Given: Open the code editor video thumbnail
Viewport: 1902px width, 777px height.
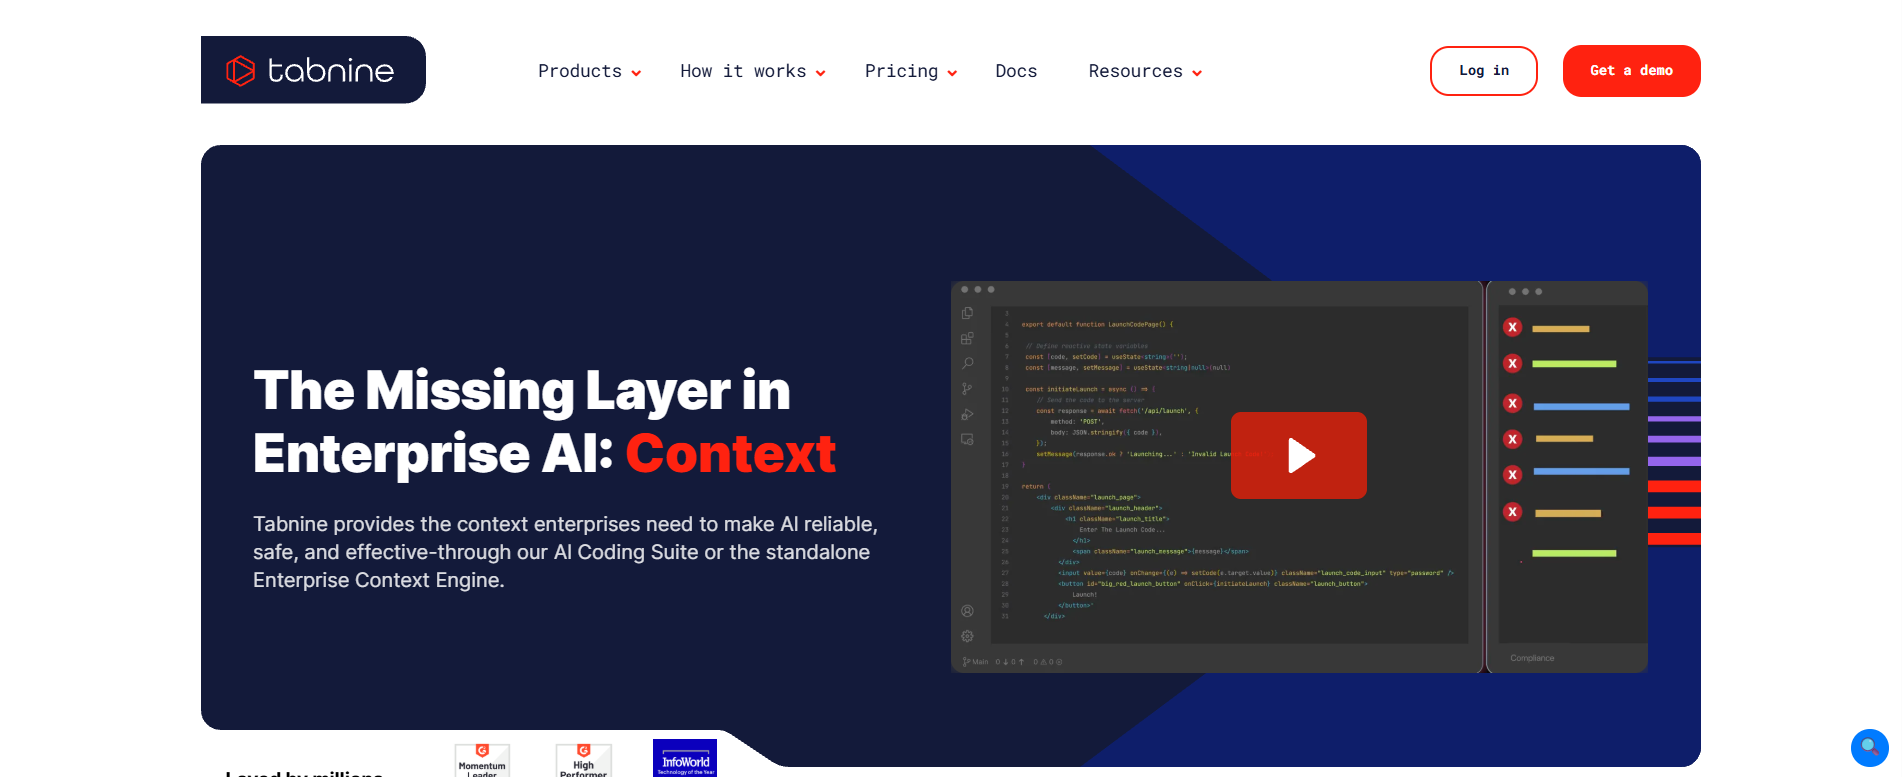Looking at the screenshot, I should pos(1299,477).
